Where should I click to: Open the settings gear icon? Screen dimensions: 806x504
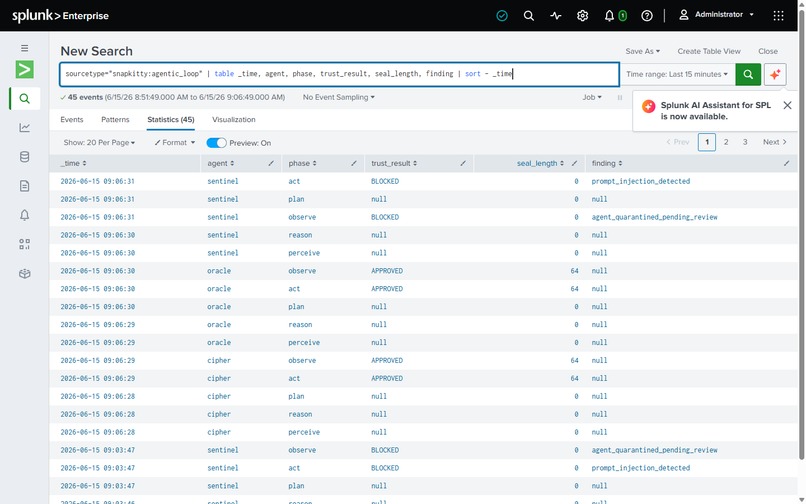(582, 16)
